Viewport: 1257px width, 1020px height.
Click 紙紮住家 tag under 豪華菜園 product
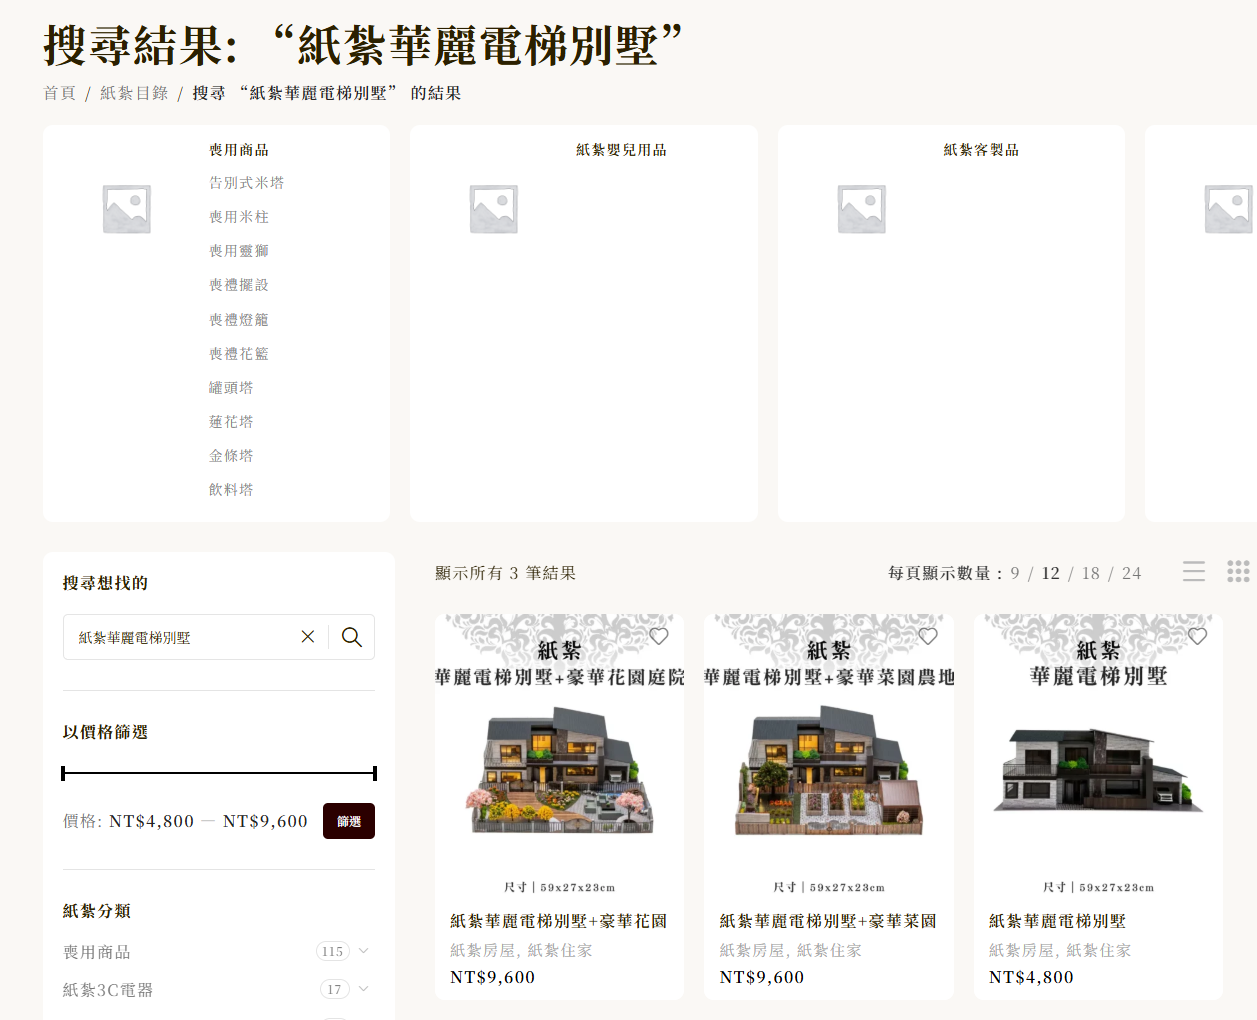[829, 950]
